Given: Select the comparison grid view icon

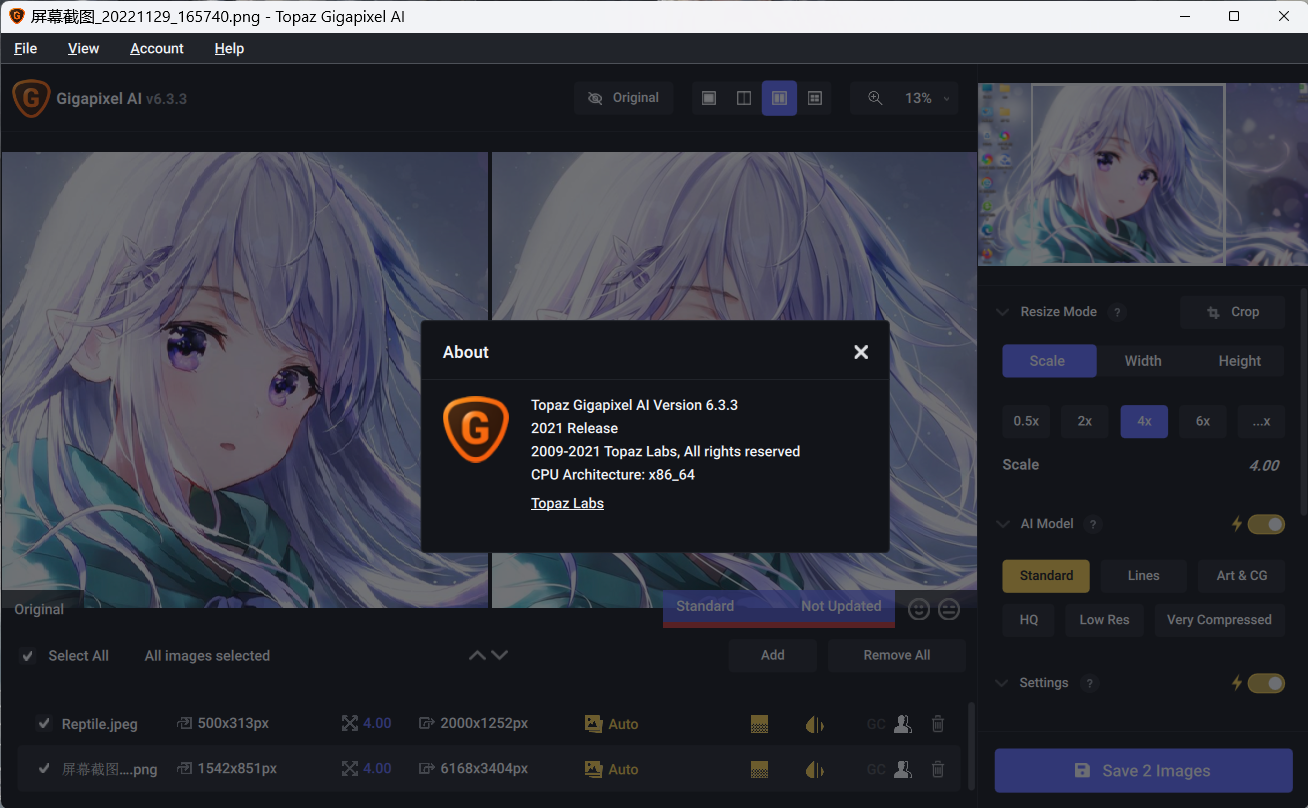Looking at the screenshot, I should coord(815,98).
